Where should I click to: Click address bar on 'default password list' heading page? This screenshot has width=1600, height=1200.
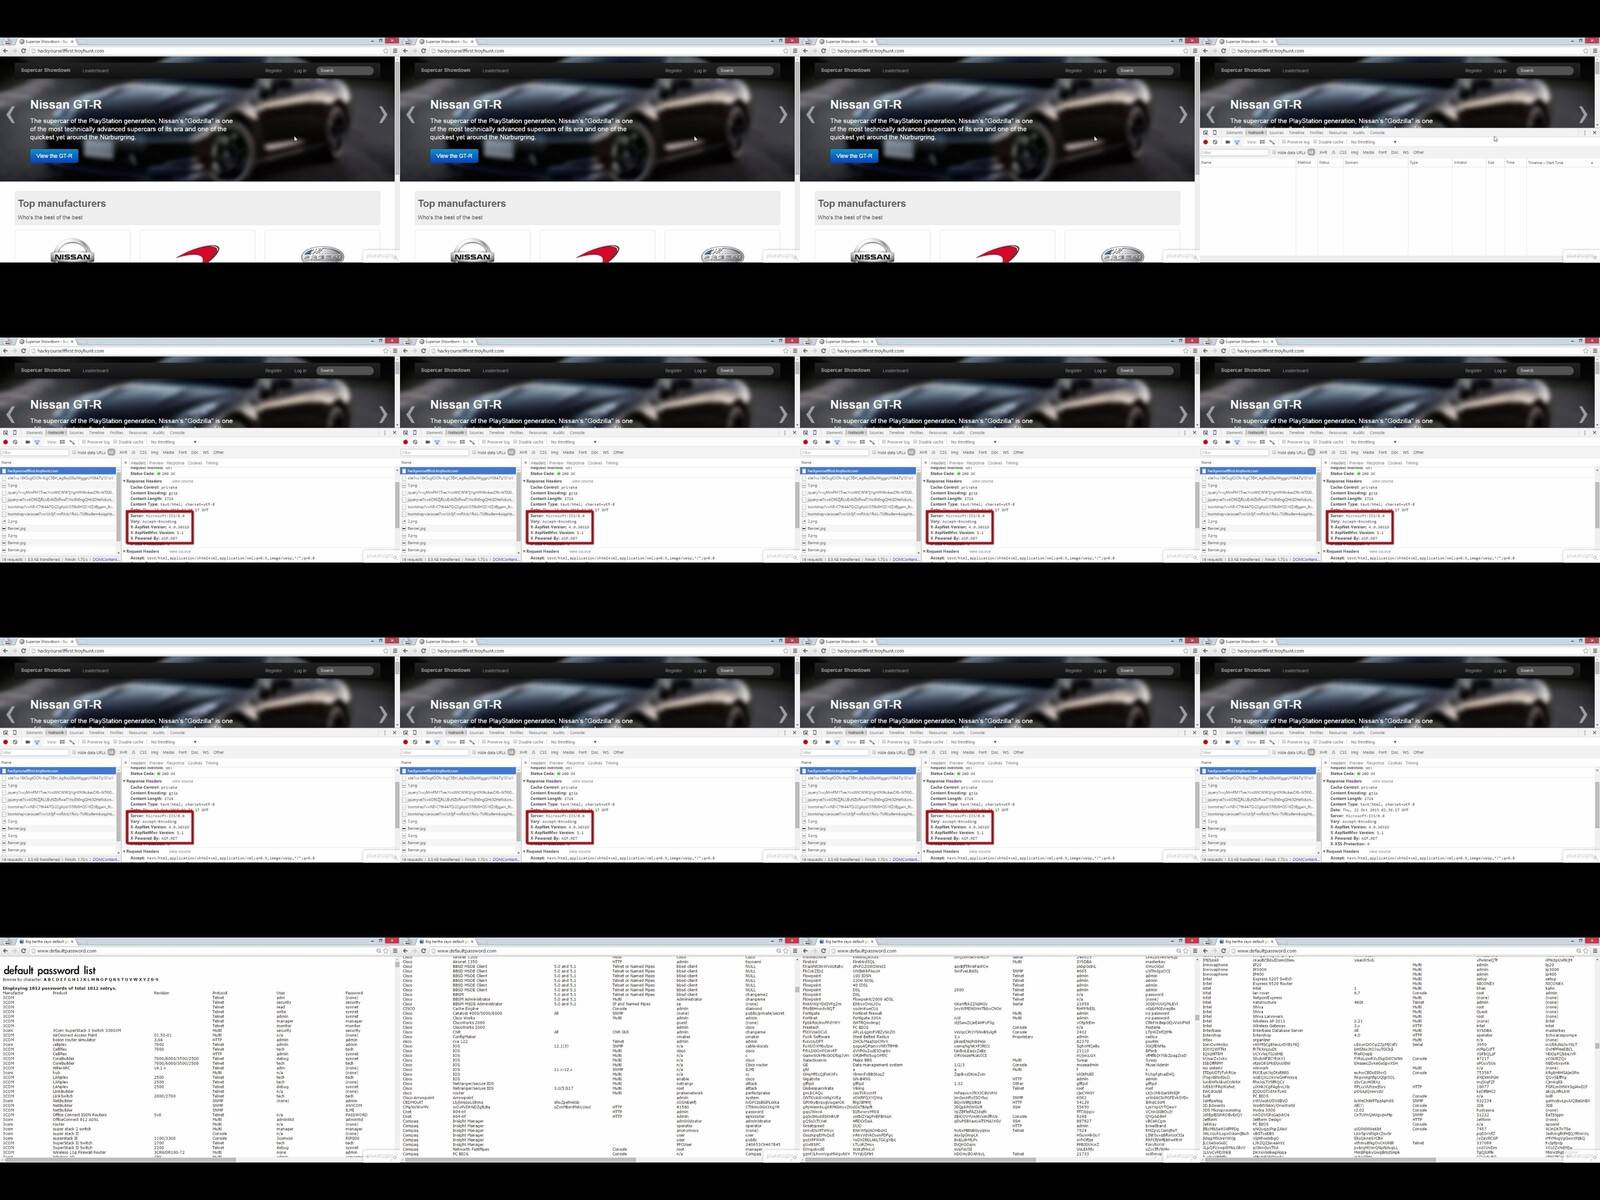point(205,951)
